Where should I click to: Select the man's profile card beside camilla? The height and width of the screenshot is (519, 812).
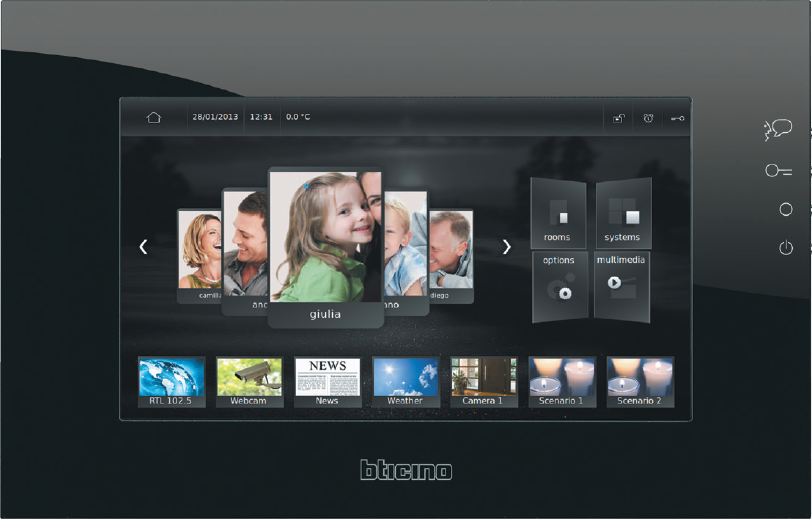tap(244, 251)
